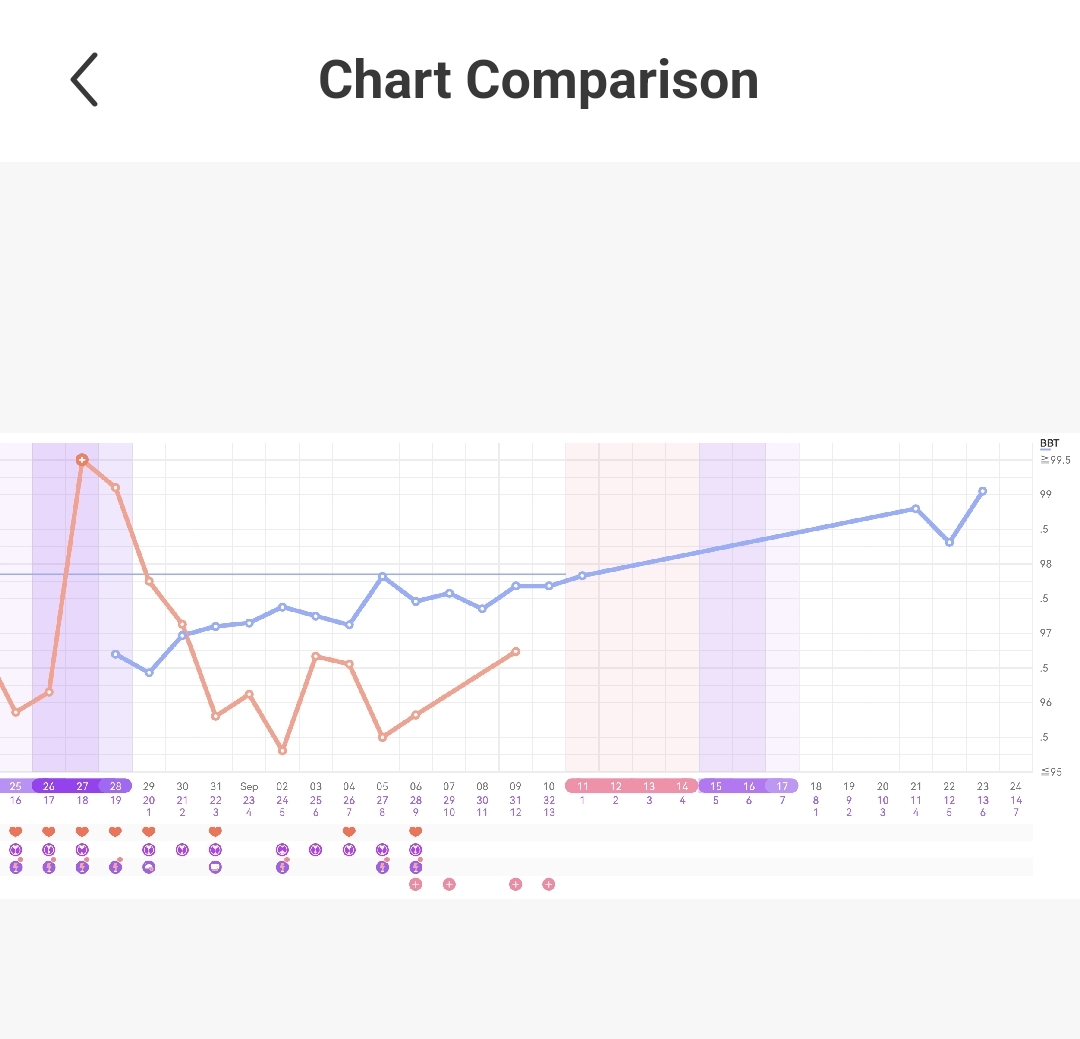1080x1039 pixels.
Task: Tap the purple square icon under date 31
Action: coord(215,867)
